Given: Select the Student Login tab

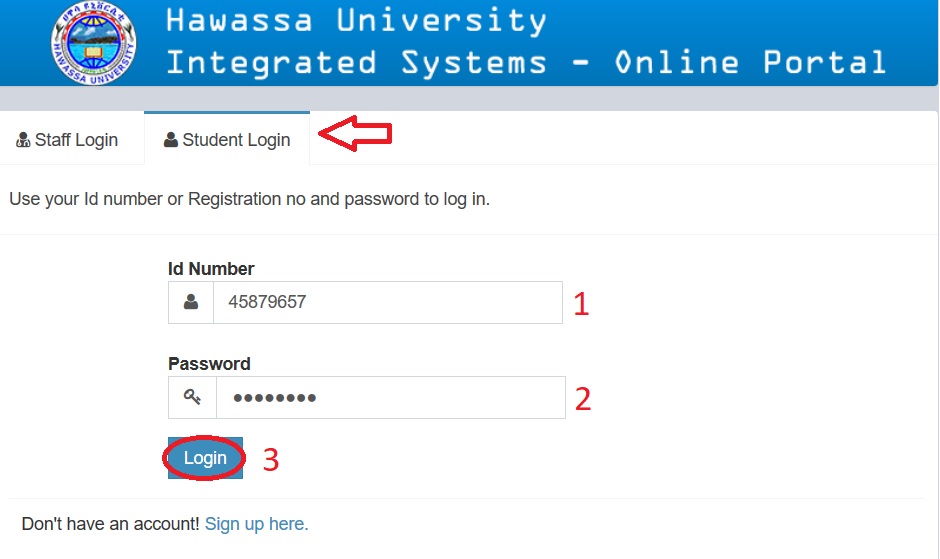Looking at the screenshot, I should (227, 140).
